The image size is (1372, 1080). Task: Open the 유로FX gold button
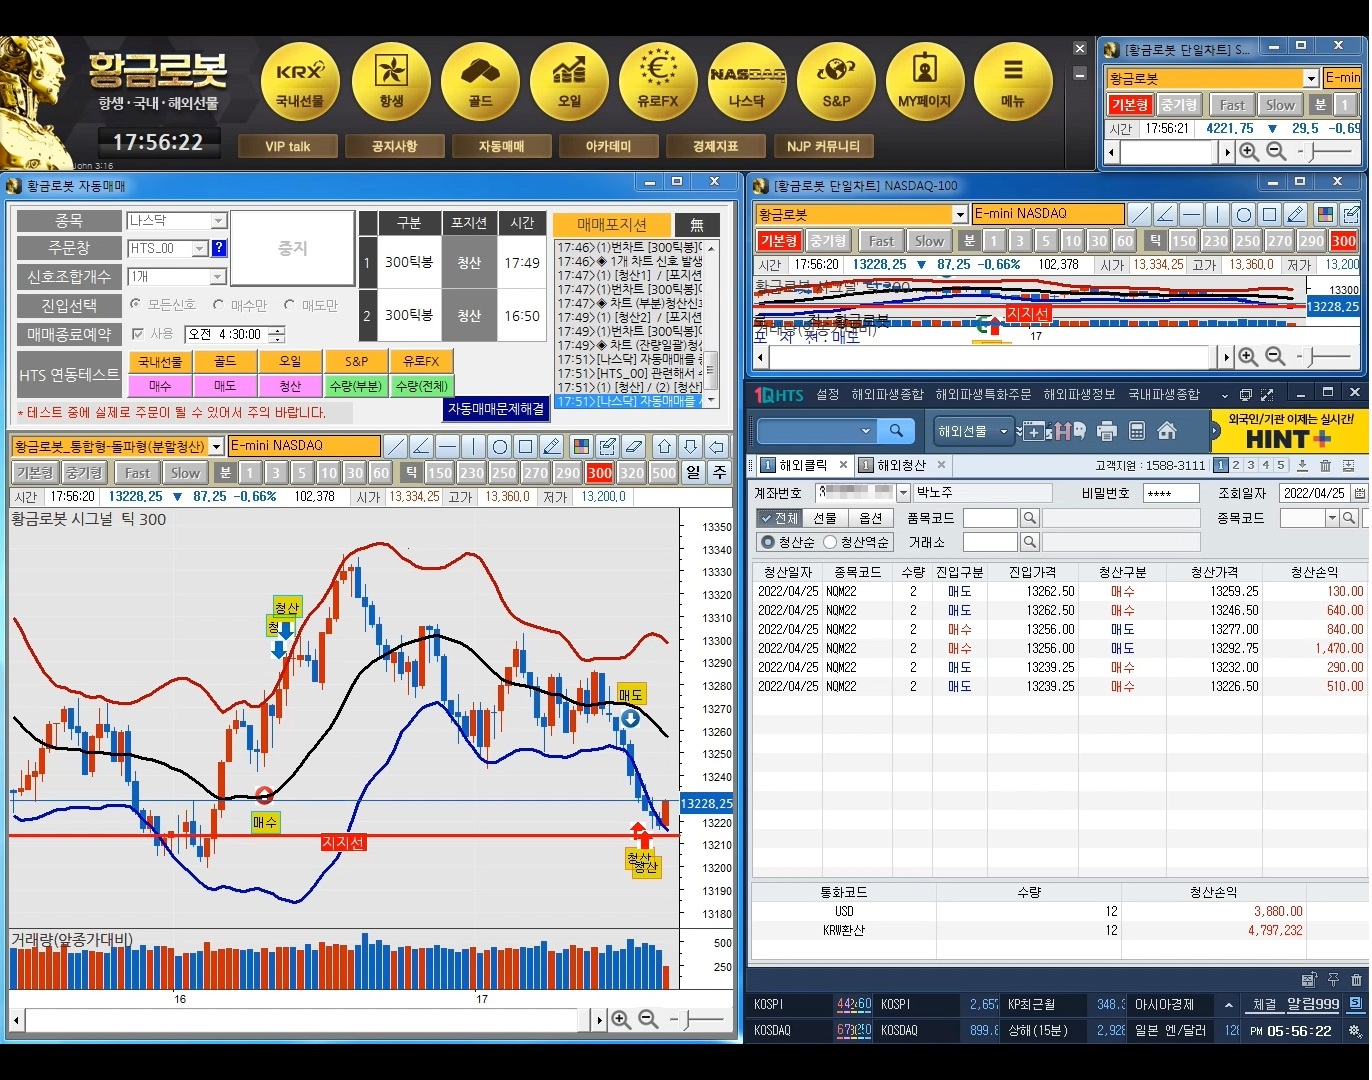pyautogui.click(x=658, y=82)
